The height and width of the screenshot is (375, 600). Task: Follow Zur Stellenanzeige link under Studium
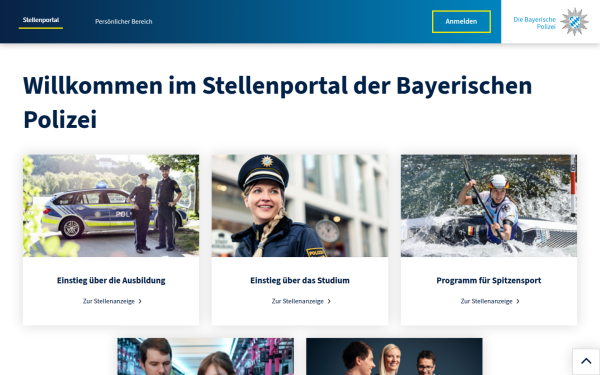298,302
